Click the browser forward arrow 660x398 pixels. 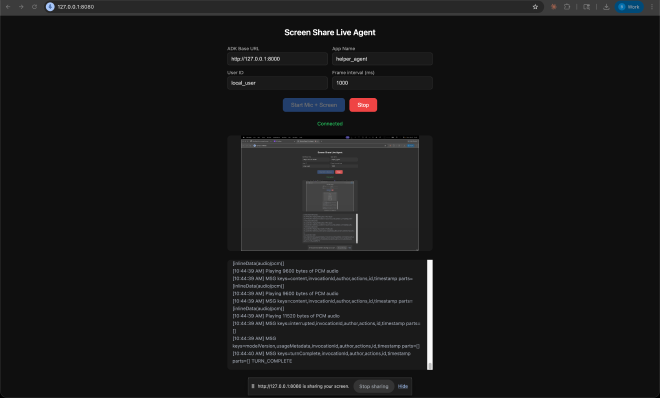(x=21, y=7)
